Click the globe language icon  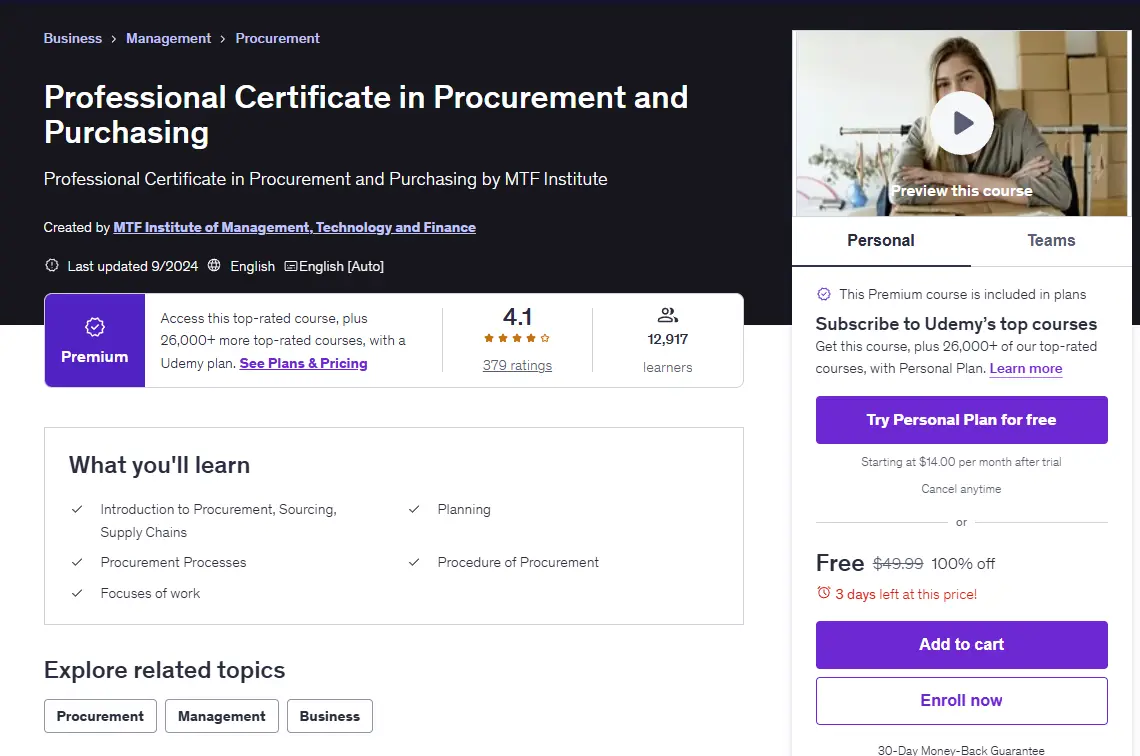[214, 265]
